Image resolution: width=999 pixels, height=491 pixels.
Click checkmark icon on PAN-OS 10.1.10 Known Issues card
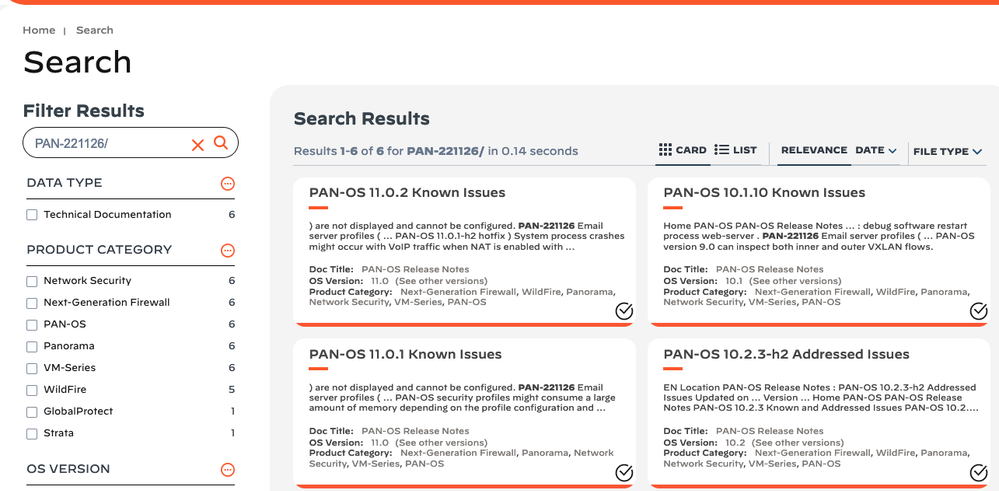(x=979, y=311)
